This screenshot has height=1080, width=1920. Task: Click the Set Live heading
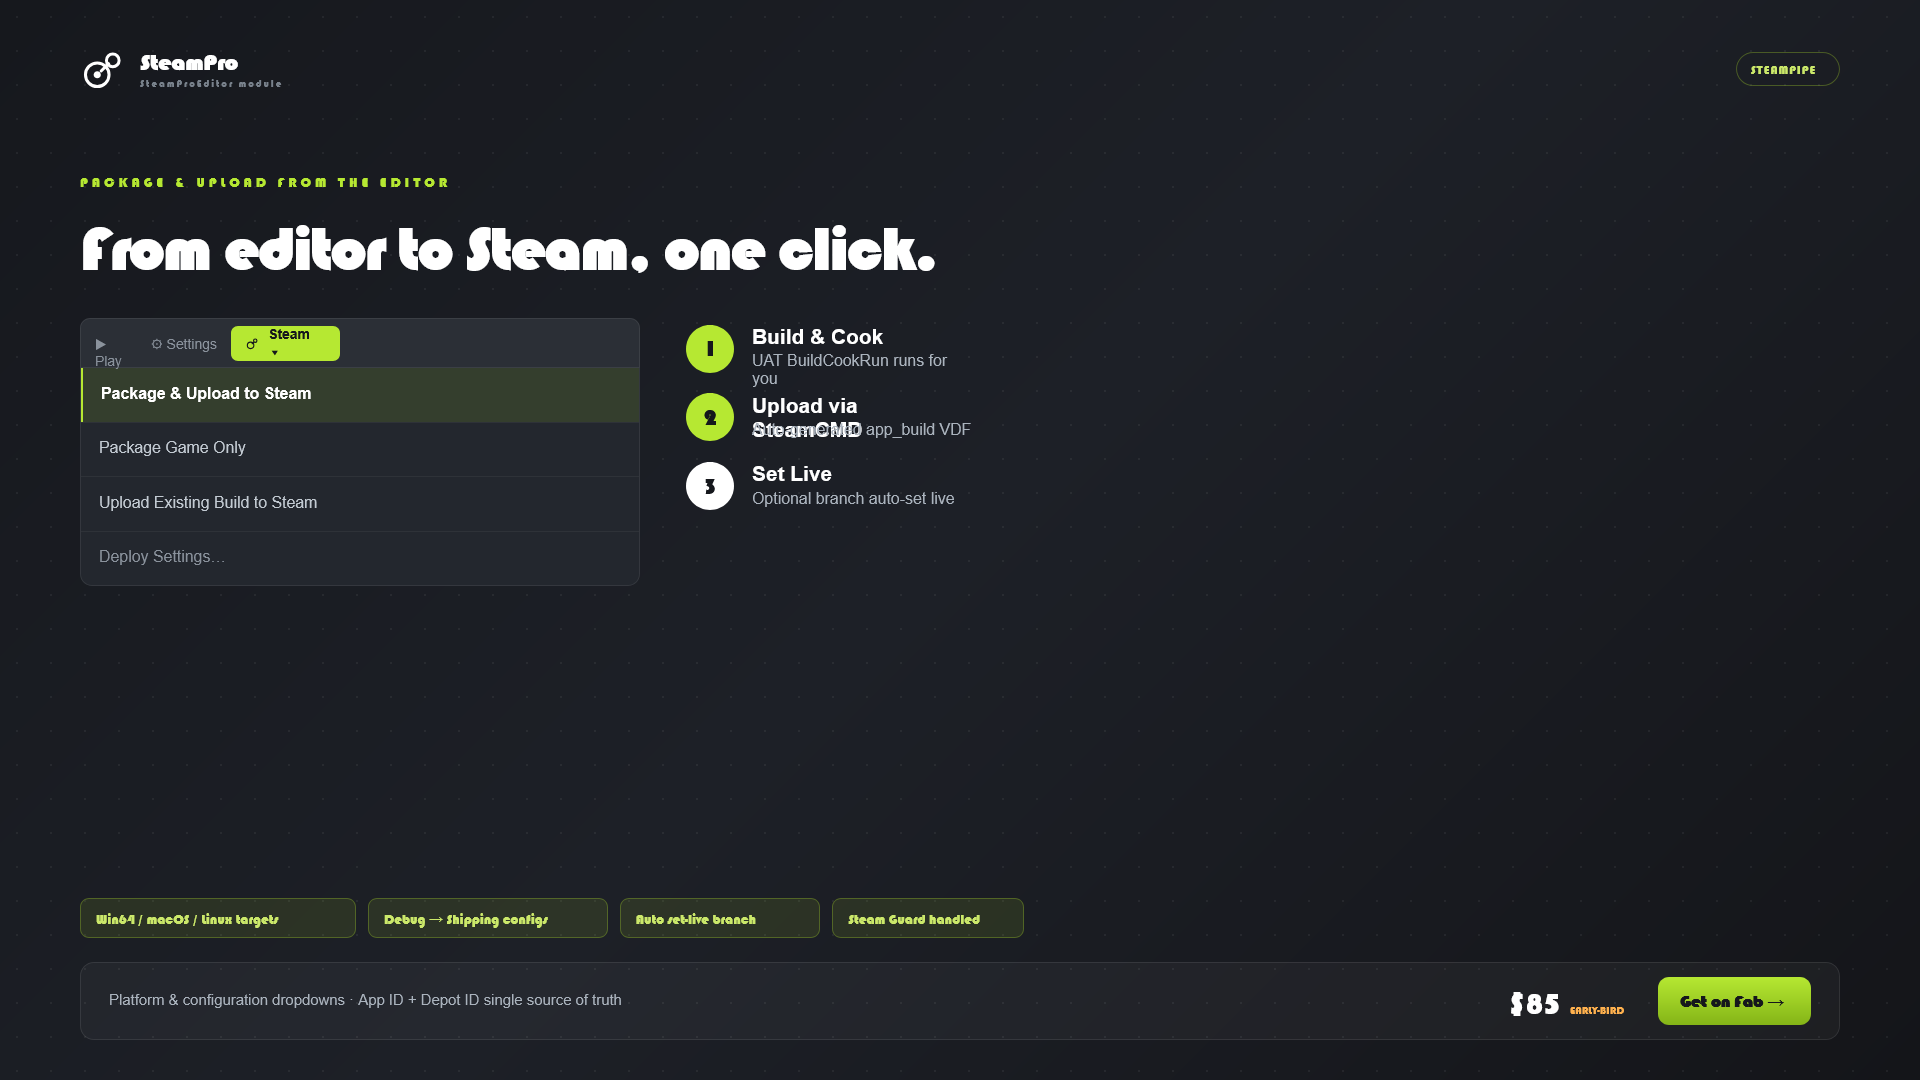click(x=792, y=474)
